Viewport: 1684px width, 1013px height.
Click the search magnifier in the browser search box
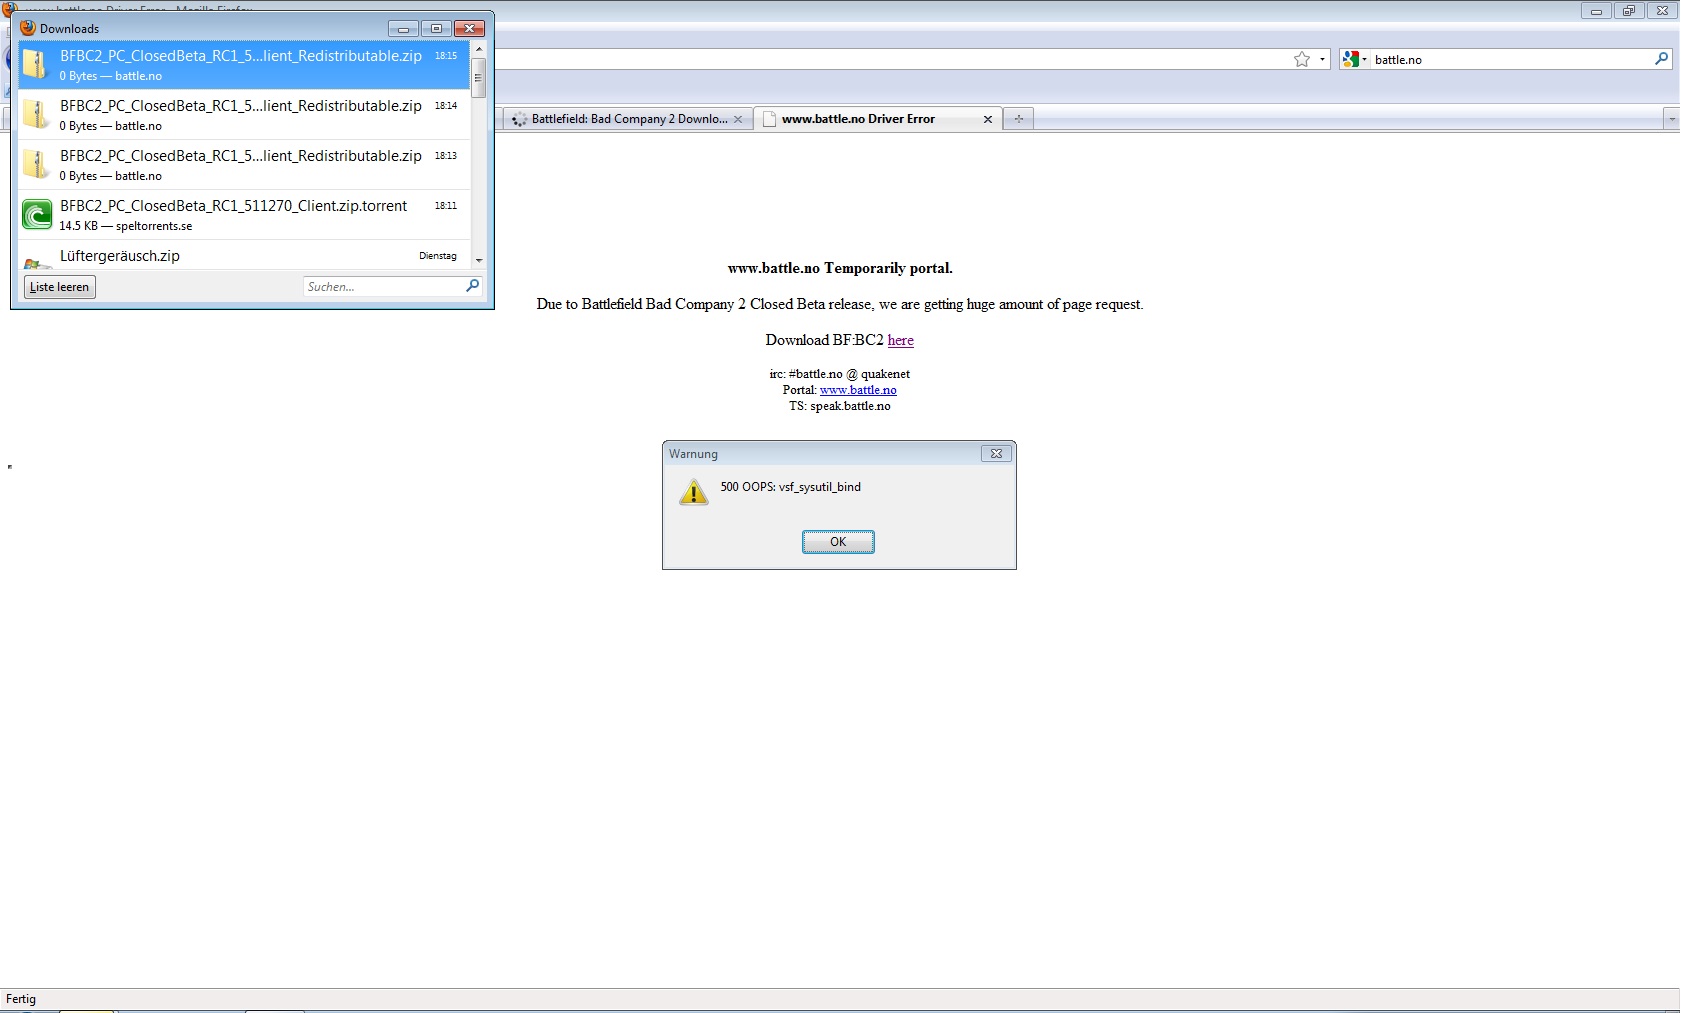1661,59
